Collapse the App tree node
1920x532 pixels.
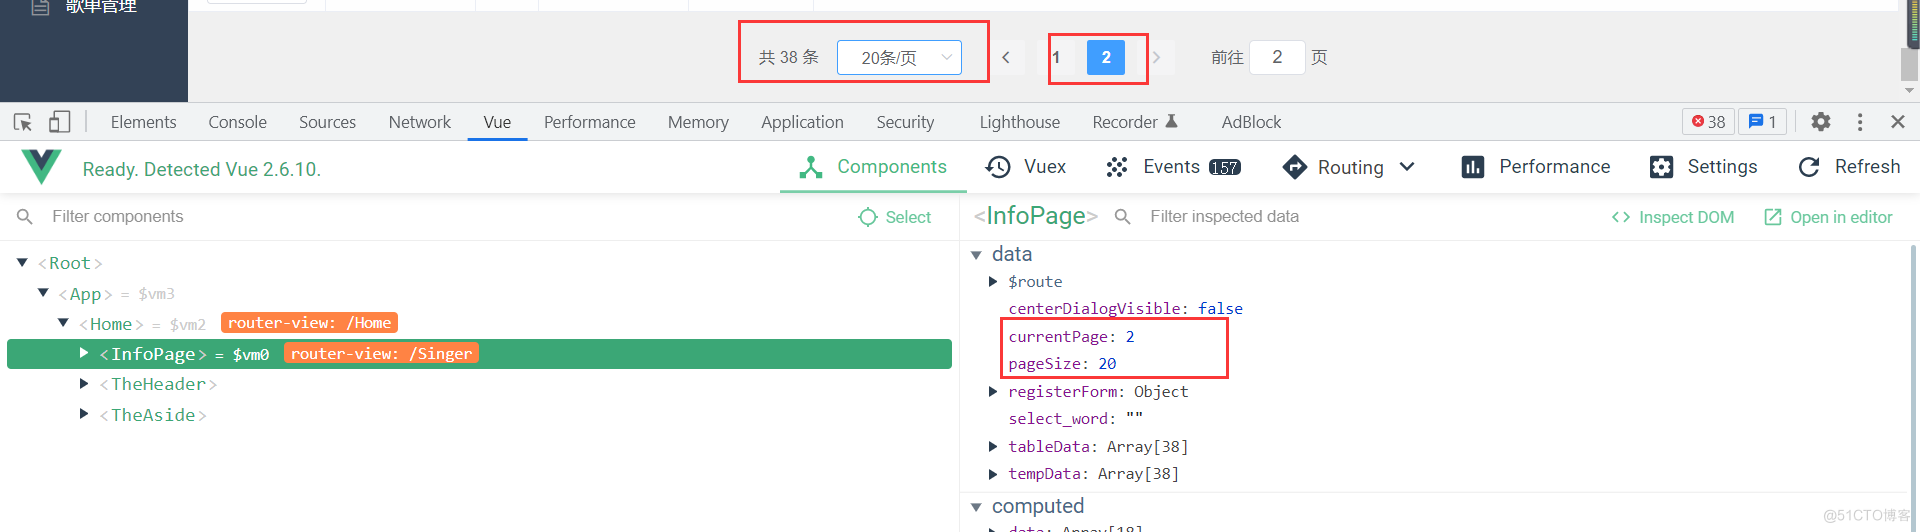point(43,293)
